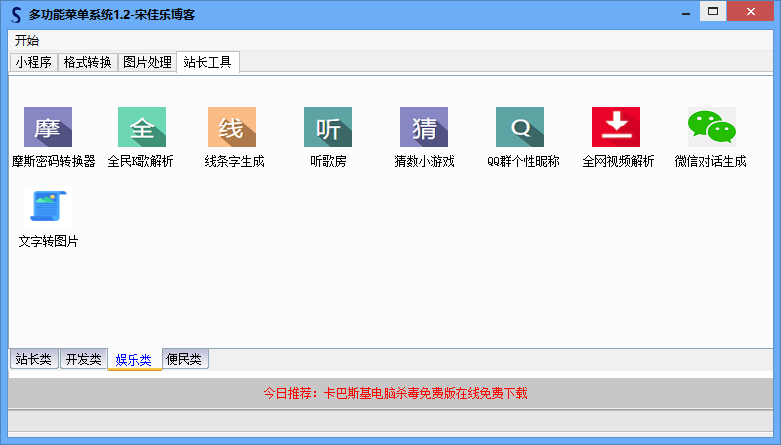Launch the 全民K歌解析 icon
781x445 pixels.
click(x=141, y=128)
